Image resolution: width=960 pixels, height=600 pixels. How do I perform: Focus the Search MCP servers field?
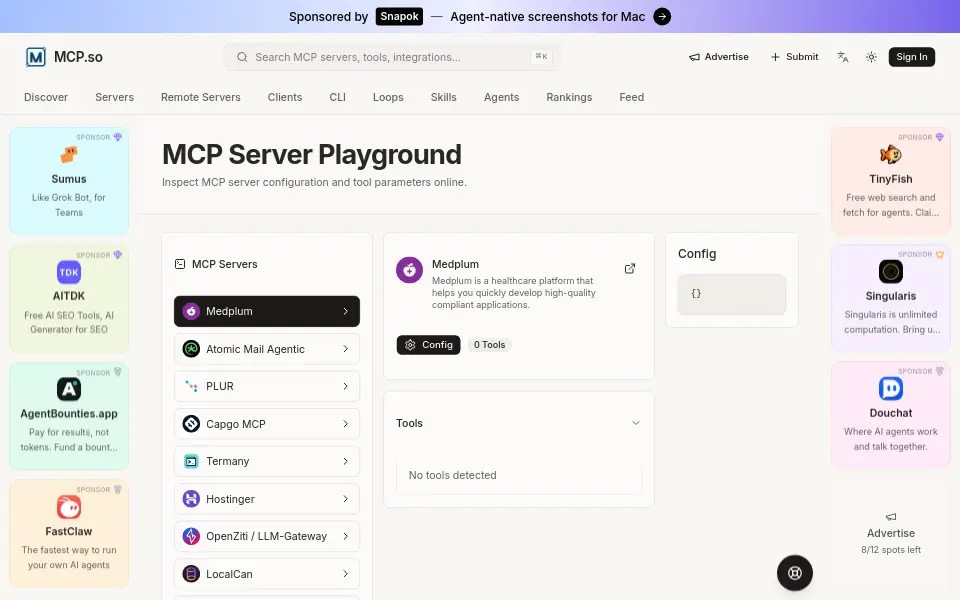point(392,57)
